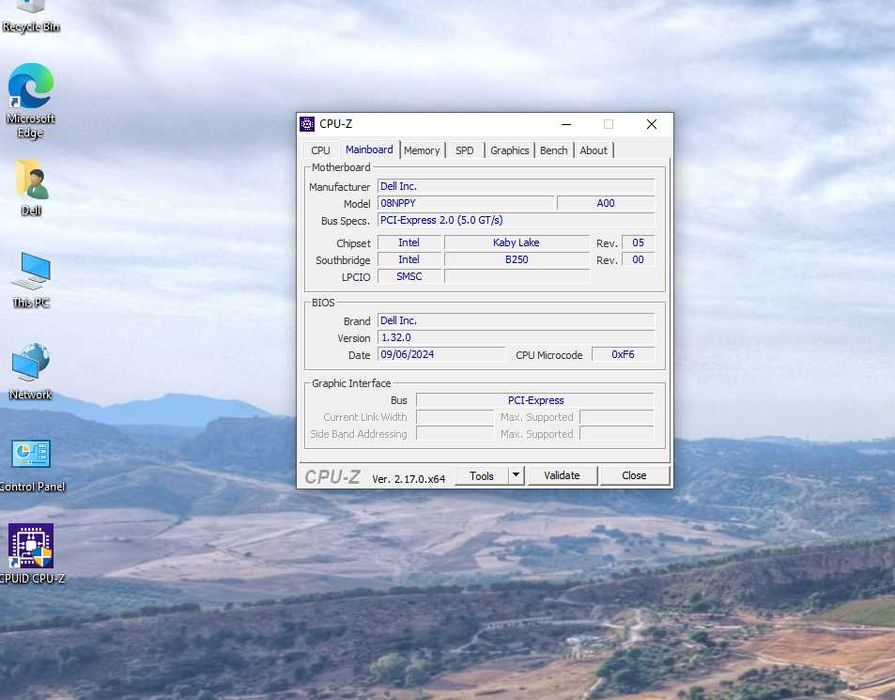895x700 pixels.
Task: Switch to the SPD tab
Action: 465,150
